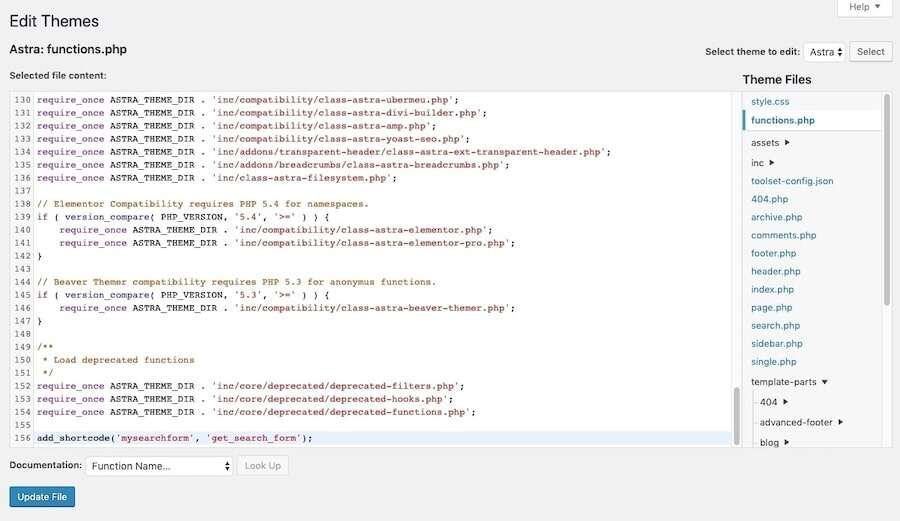Expand the blog subfolder

[x=774, y=442]
